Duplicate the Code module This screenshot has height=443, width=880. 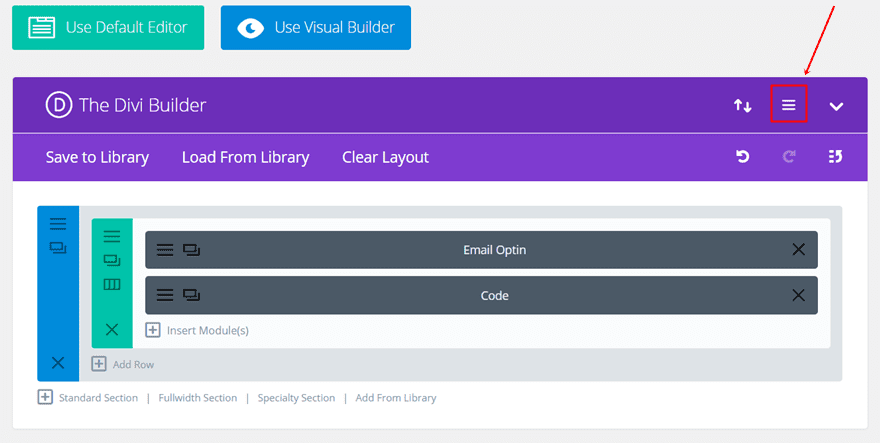point(191,295)
